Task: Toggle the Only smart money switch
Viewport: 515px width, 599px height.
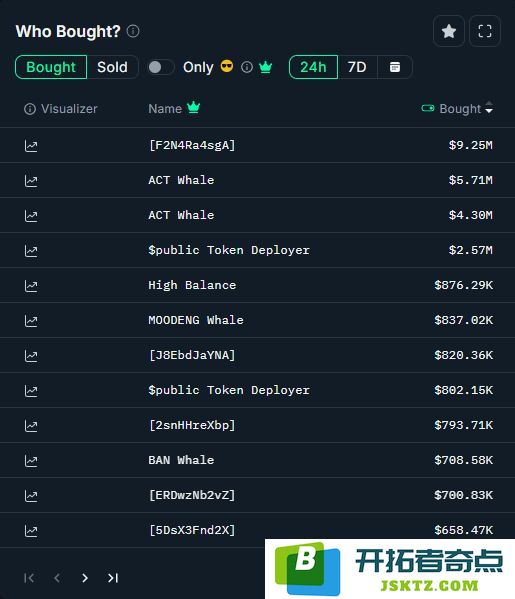Action: [x=161, y=67]
